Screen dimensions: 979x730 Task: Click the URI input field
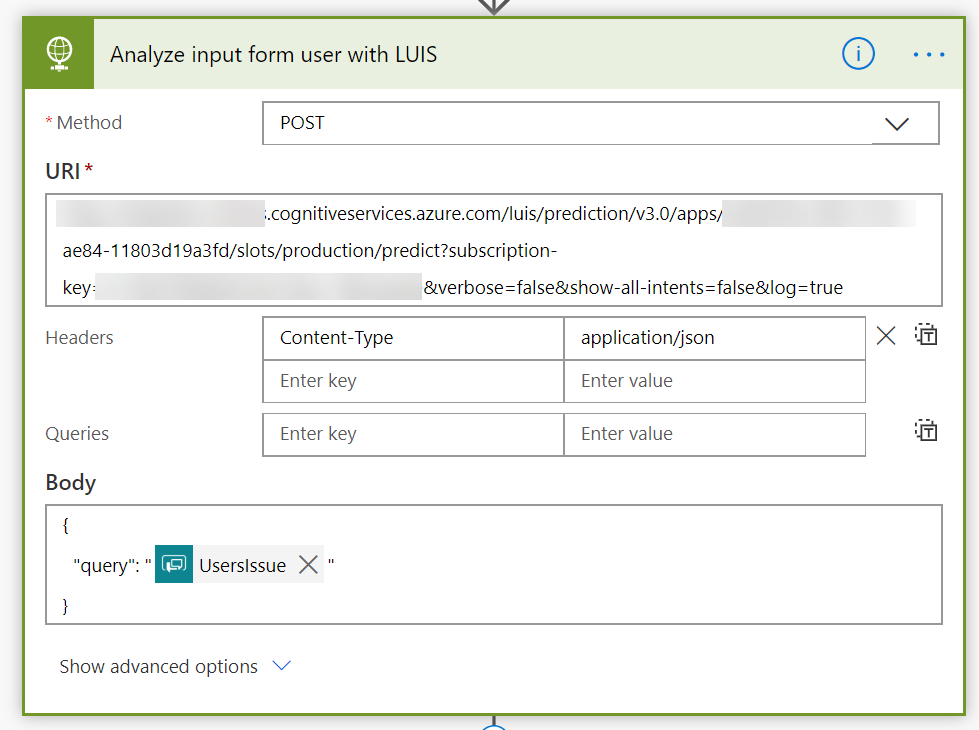[494, 250]
